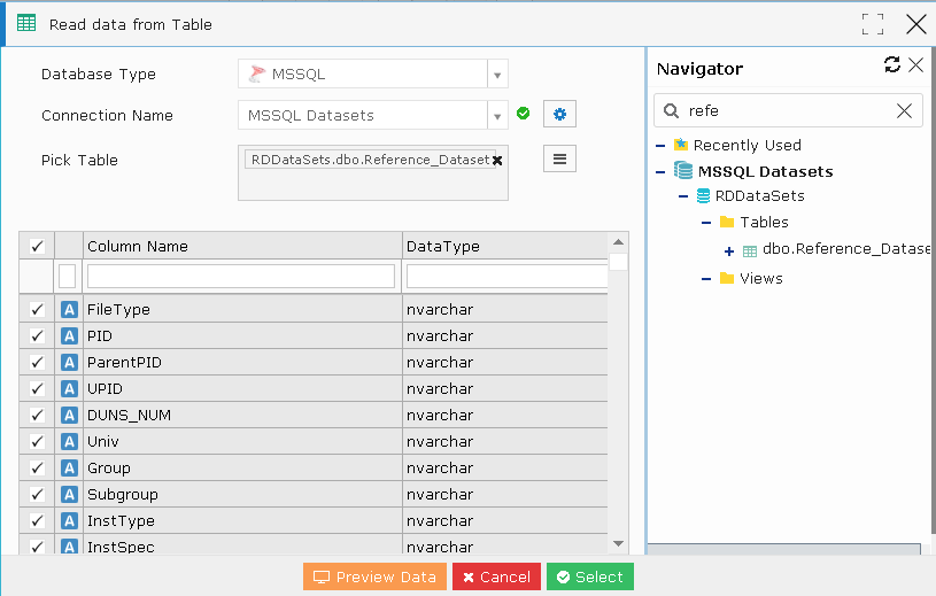Screen dimensions: 936x596
Task: Click the text type icon for Univ
Action: point(69,441)
